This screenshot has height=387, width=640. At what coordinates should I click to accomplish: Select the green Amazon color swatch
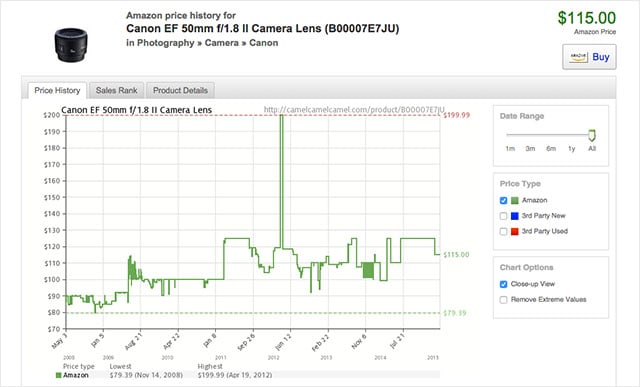(x=514, y=200)
